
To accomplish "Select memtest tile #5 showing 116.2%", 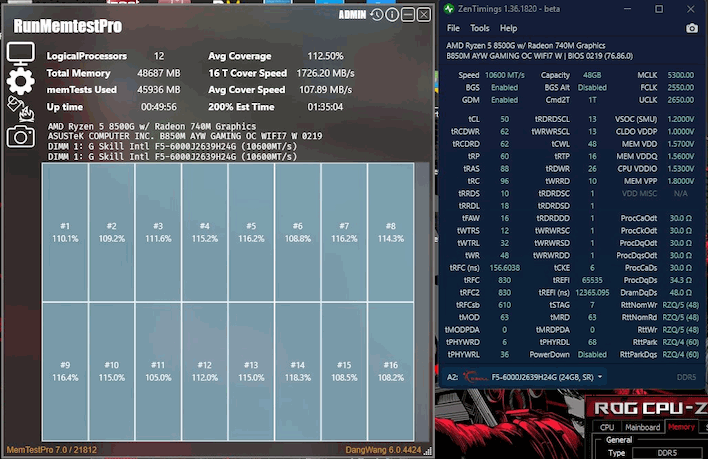I will [251, 232].
